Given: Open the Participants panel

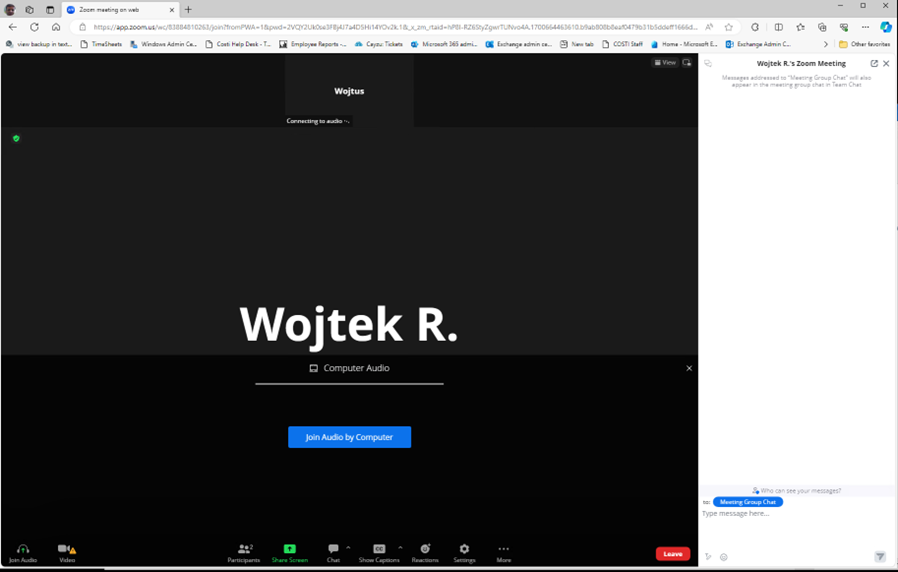Looking at the screenshot, I should pyautogui.click(x=244, y=549).
